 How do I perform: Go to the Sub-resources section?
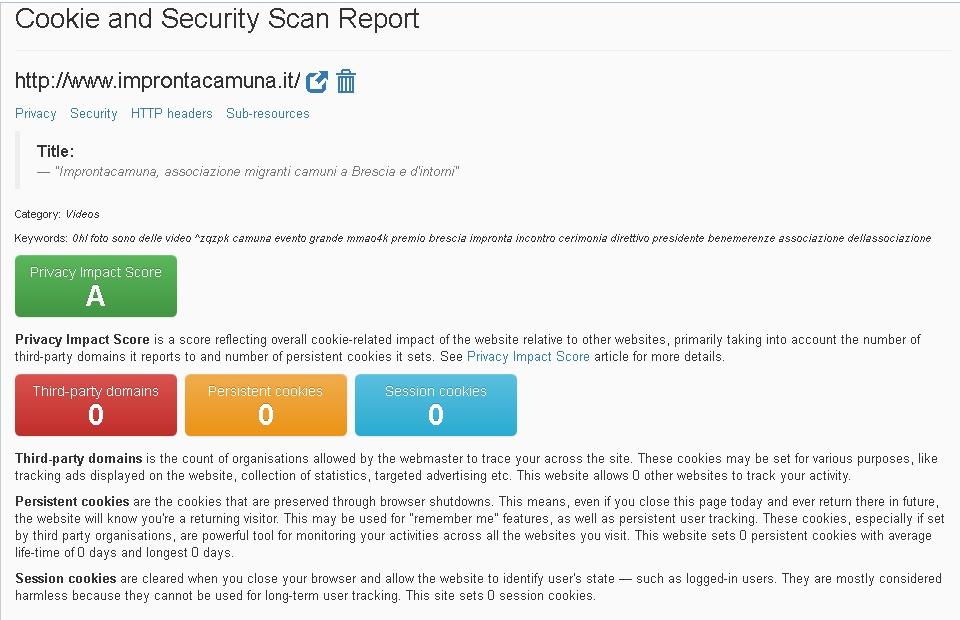coord(268,113)
